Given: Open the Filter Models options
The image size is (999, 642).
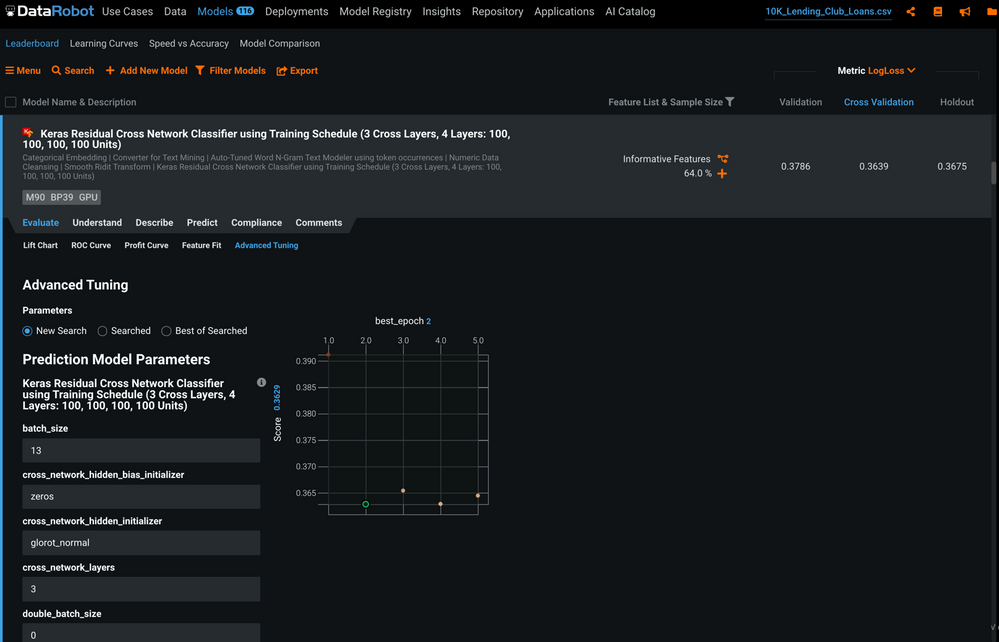Looking at the screenshot, I should point(231,71).
